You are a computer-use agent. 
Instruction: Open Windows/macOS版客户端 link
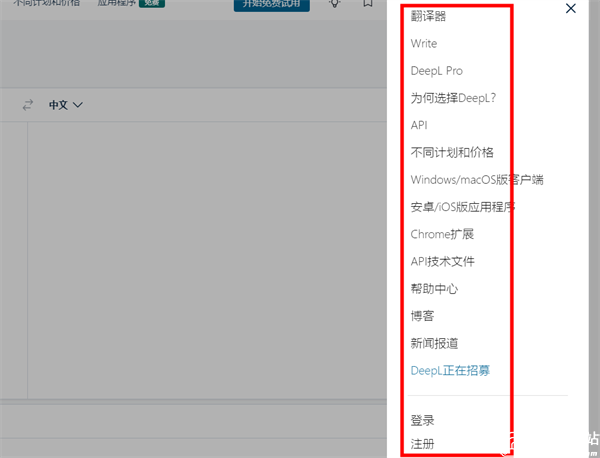click(x=477, y=179)
